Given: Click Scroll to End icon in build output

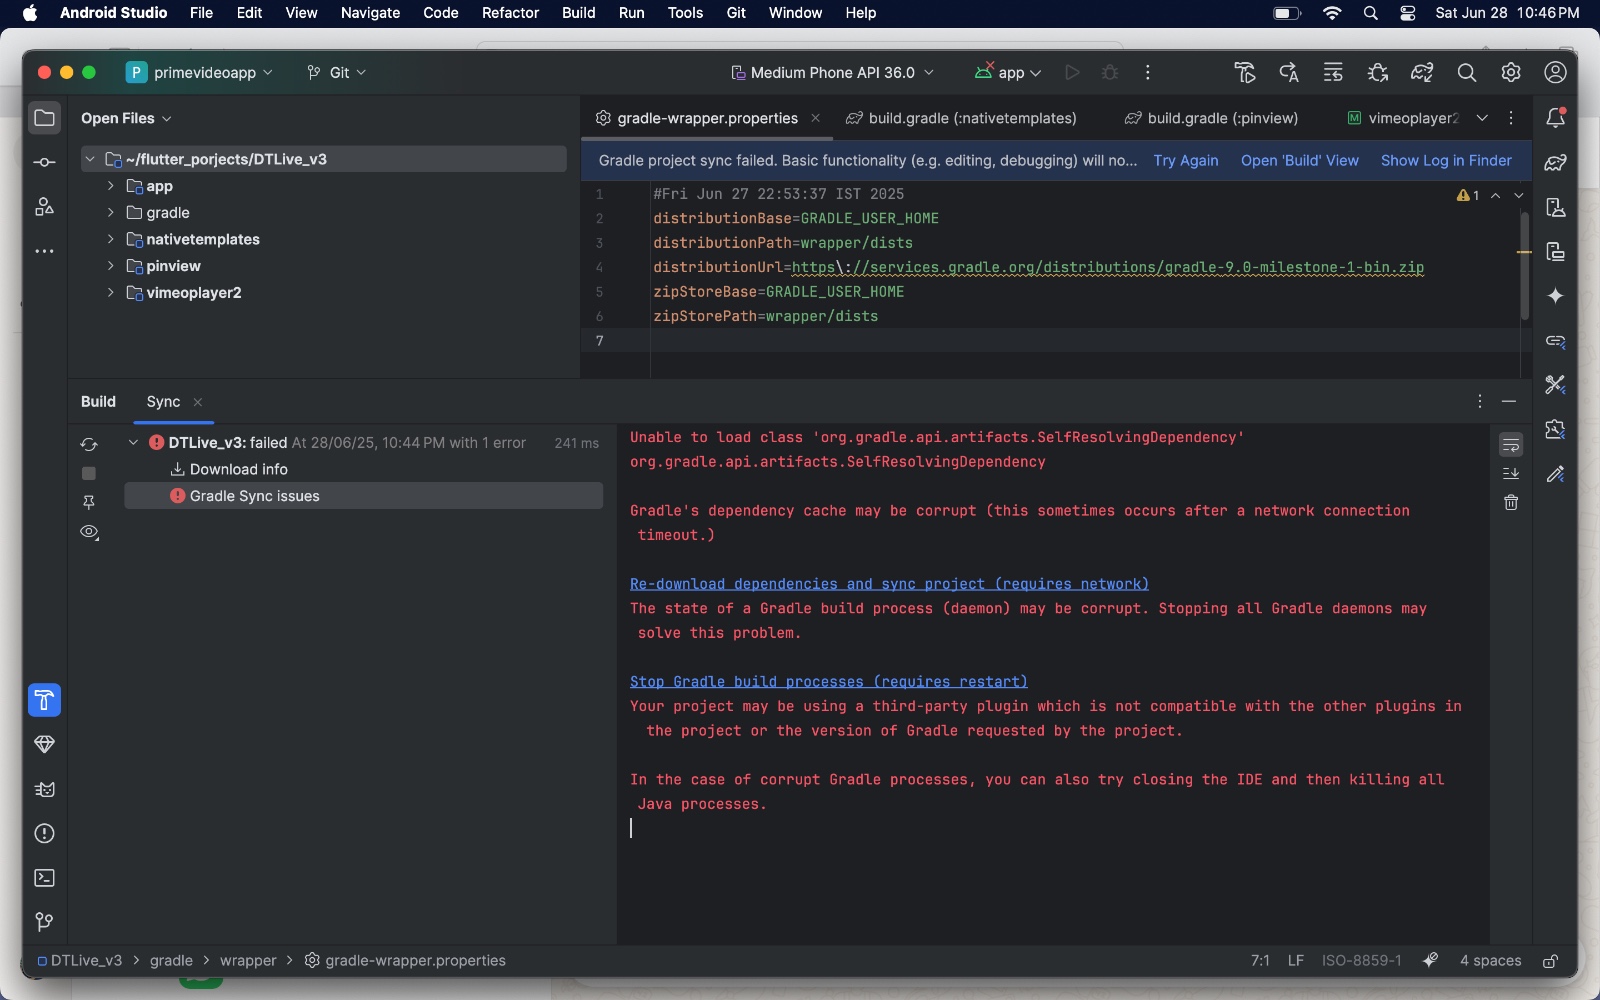Looking at the screenshot, I should 1511,473.
